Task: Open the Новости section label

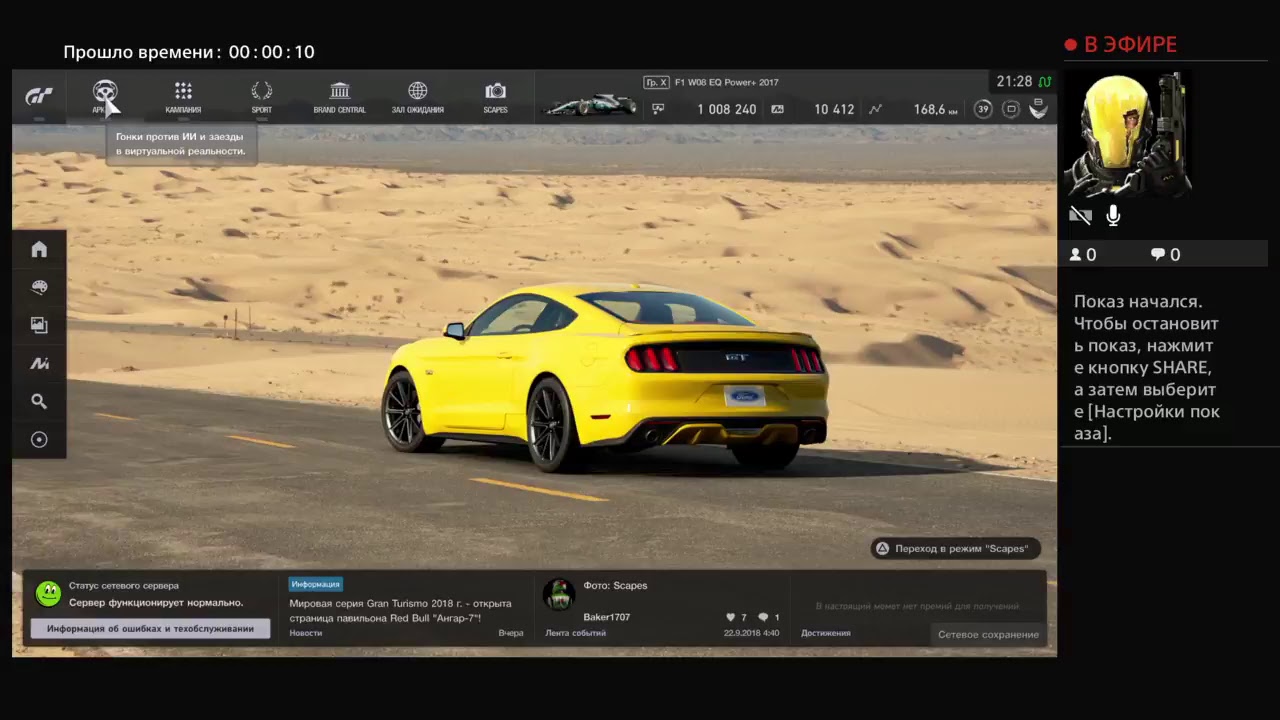Action: click(306, 633)
